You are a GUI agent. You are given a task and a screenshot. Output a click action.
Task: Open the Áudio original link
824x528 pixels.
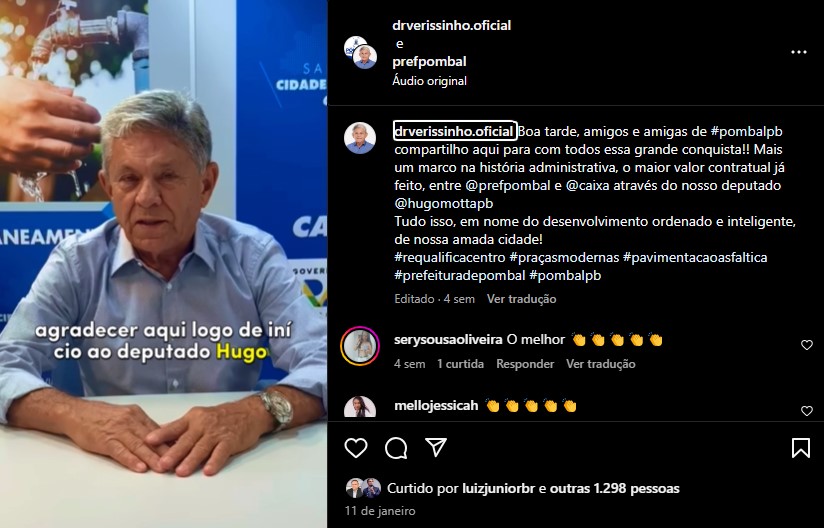pos(429,81)
